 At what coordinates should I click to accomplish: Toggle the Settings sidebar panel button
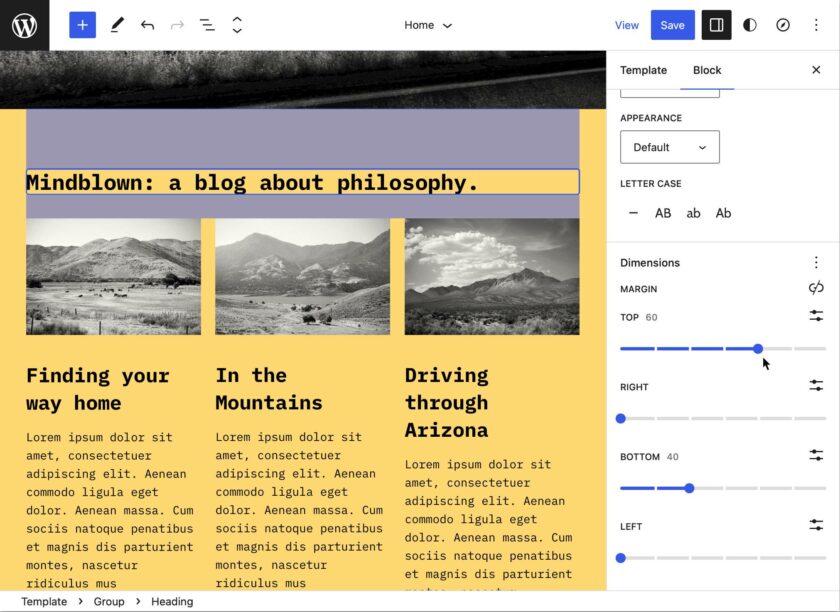point(716,25)
